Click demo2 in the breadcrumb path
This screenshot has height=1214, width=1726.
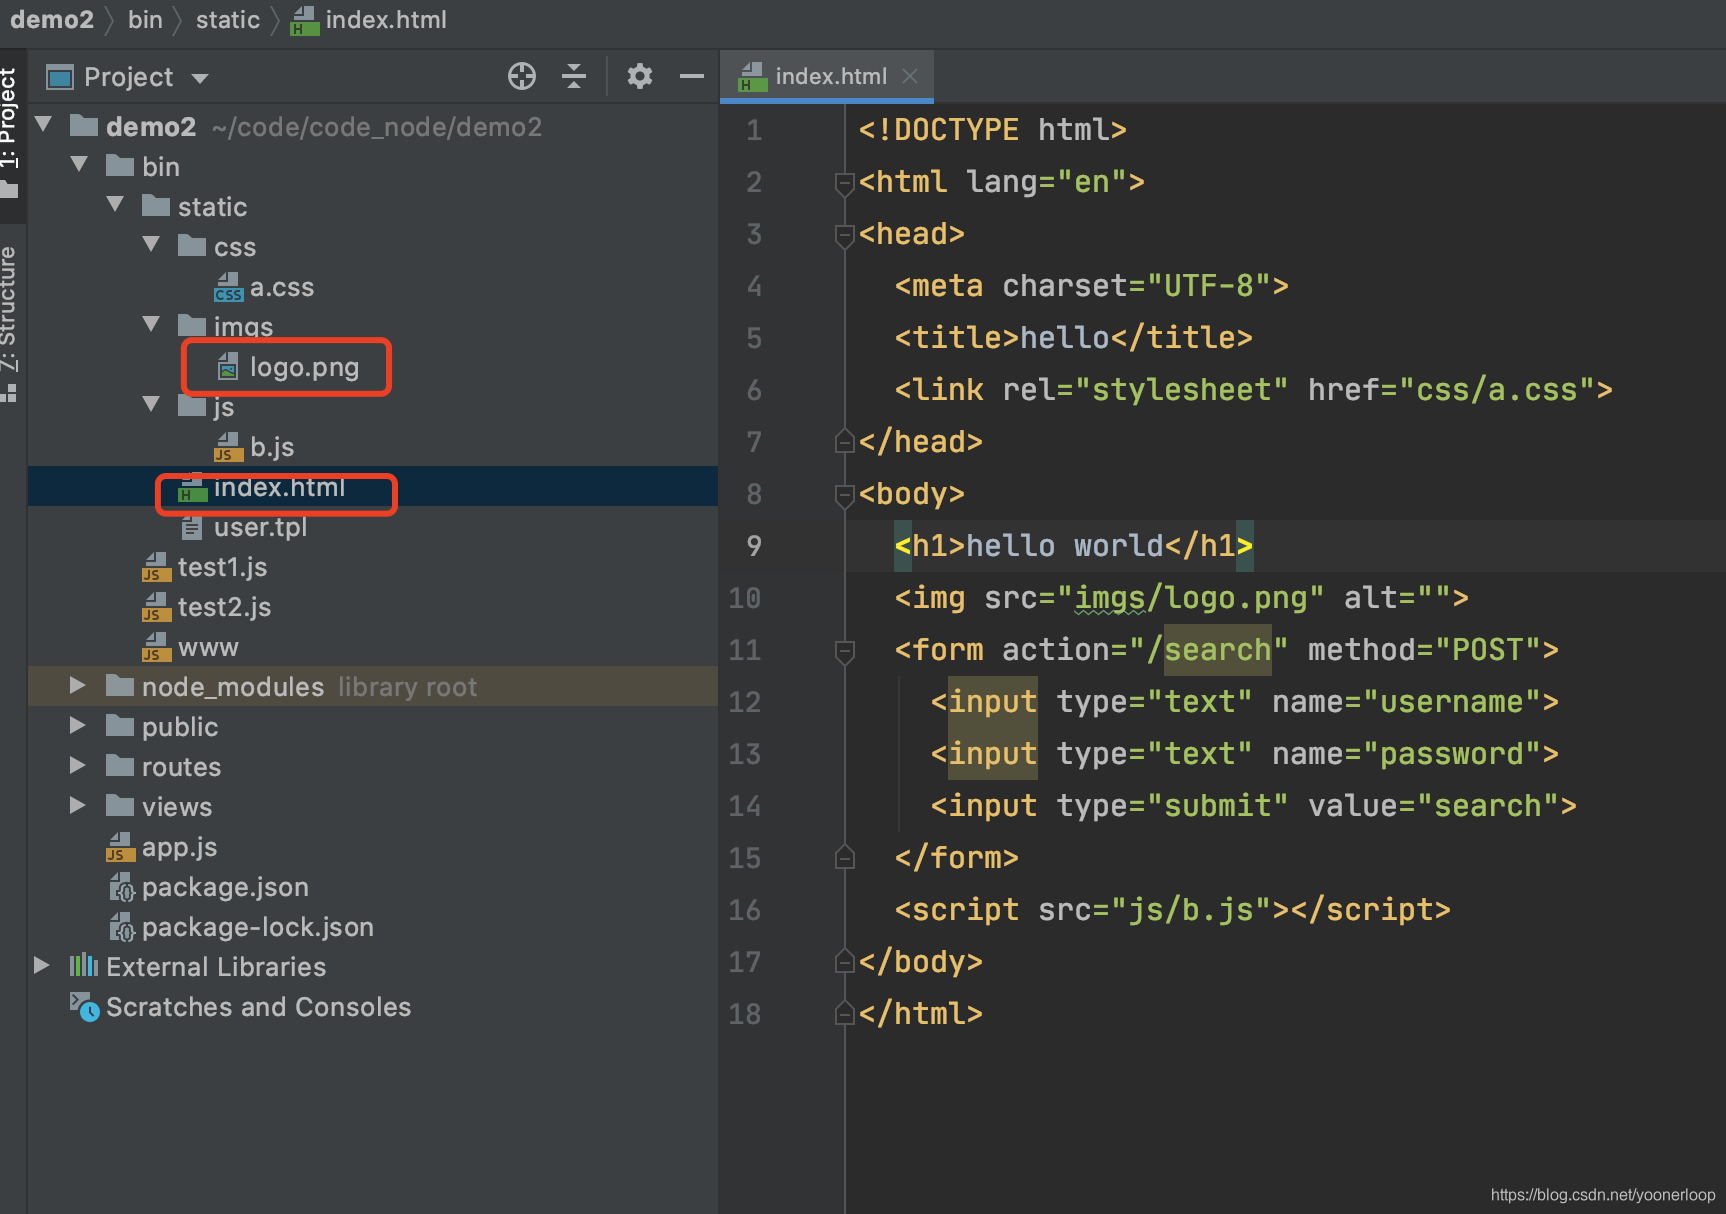pyautogui.click(x=52, y=20)
